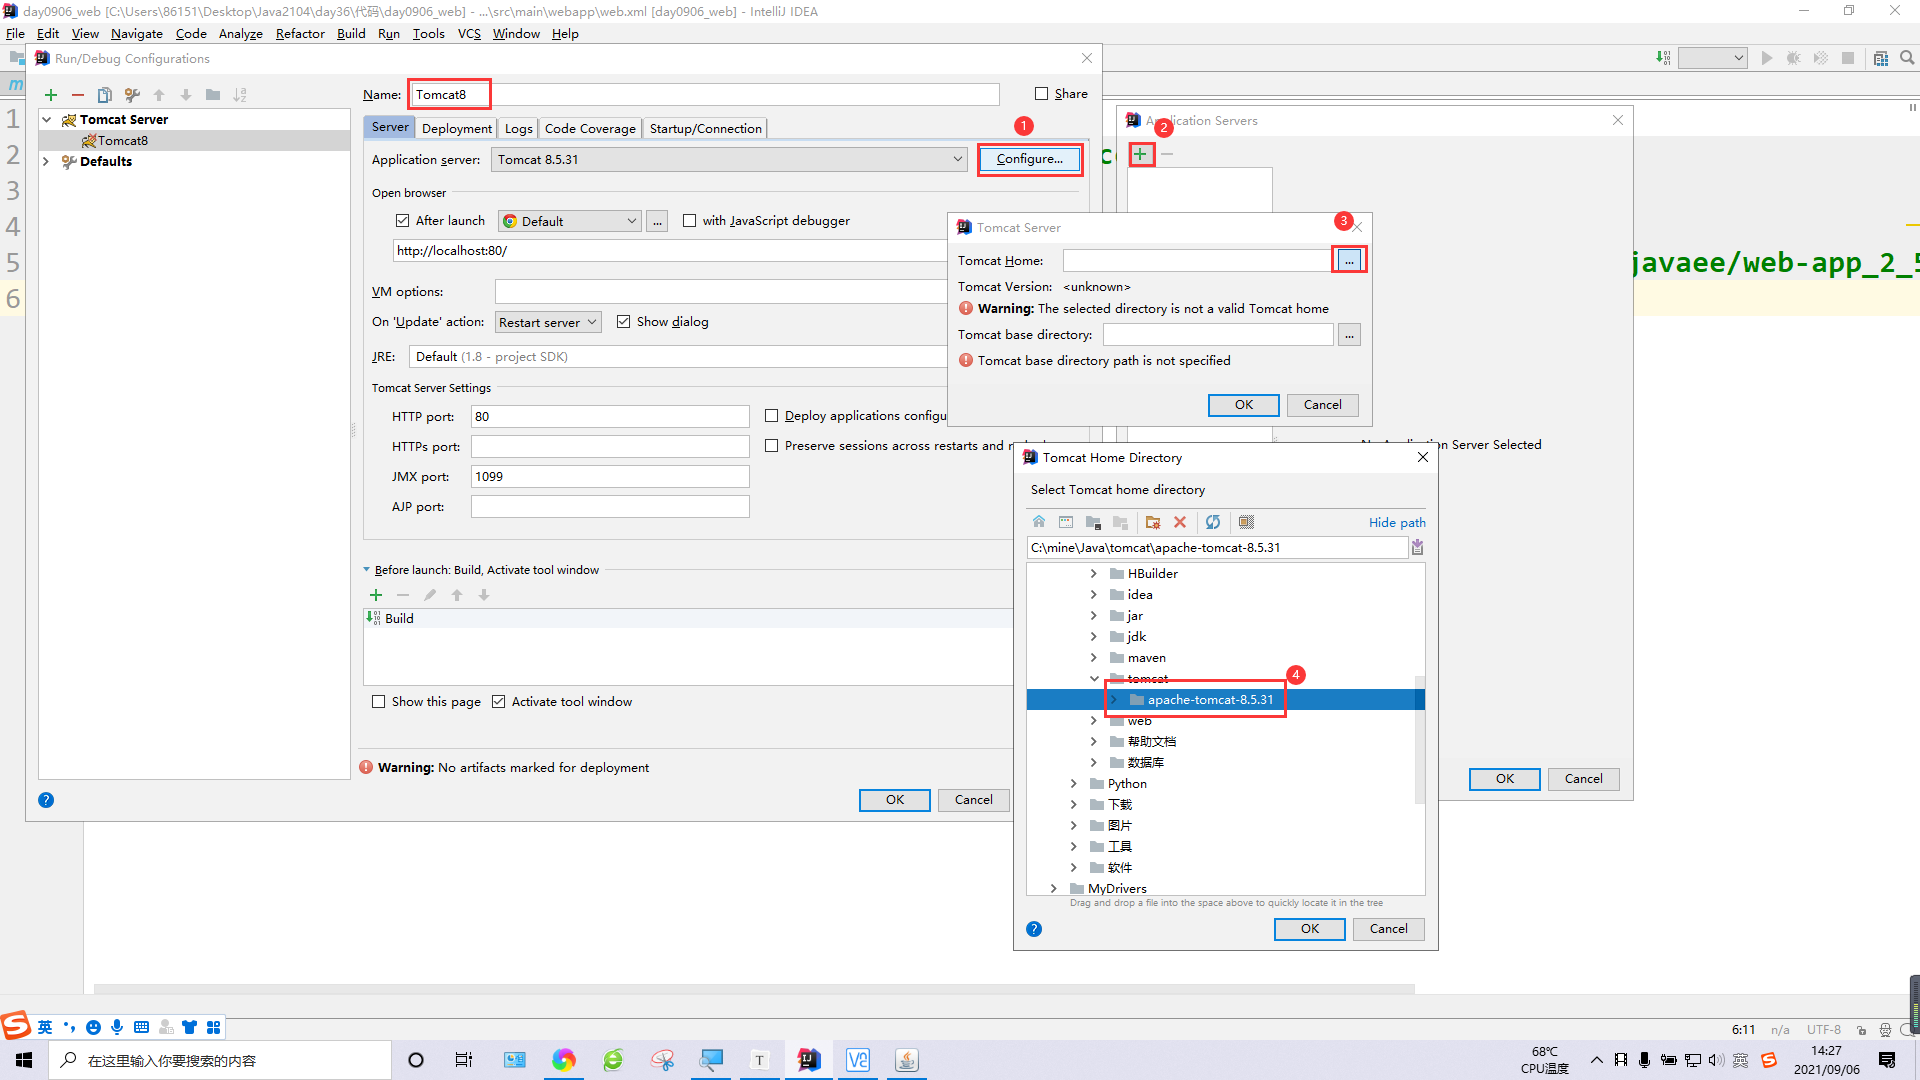Sort configurations alphabetically with the sort icon
The image size is (1920, 1080).
point(240,95)
